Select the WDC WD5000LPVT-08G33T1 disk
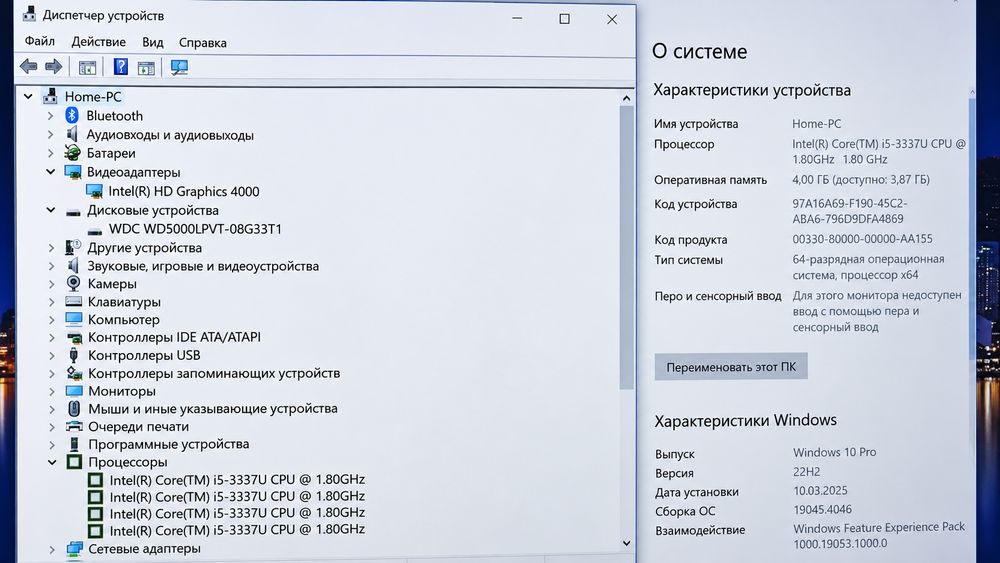This screenshot has height=563, width=1000. click(x=195, y=229)
